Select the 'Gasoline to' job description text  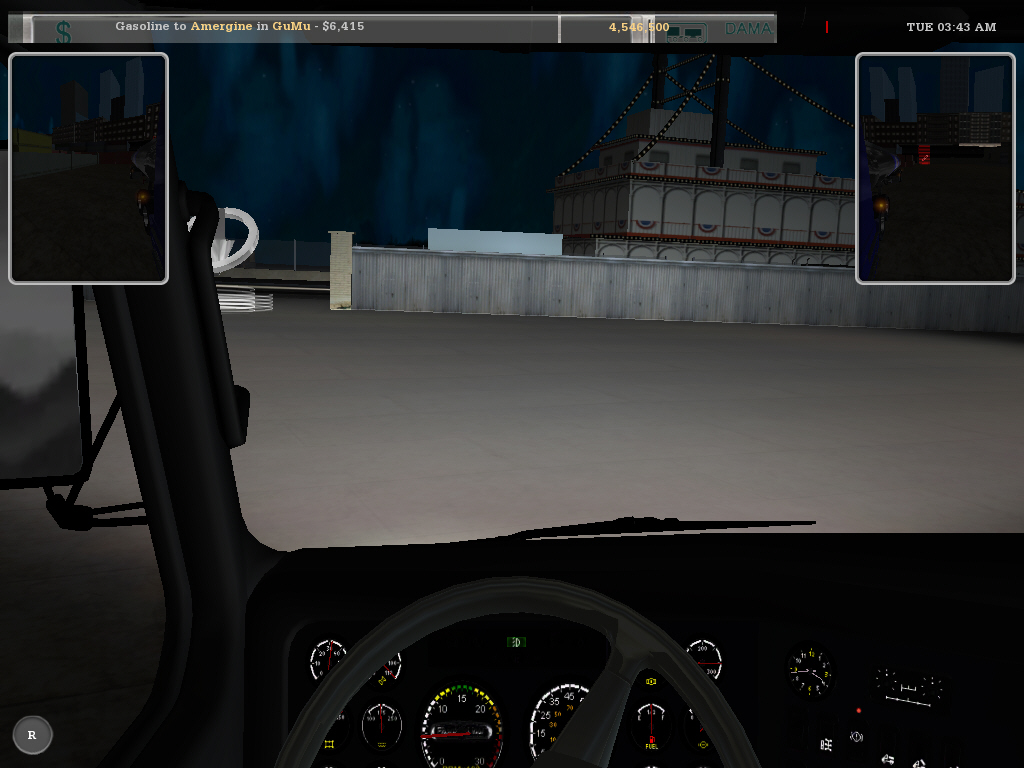[x=151, y=26]
